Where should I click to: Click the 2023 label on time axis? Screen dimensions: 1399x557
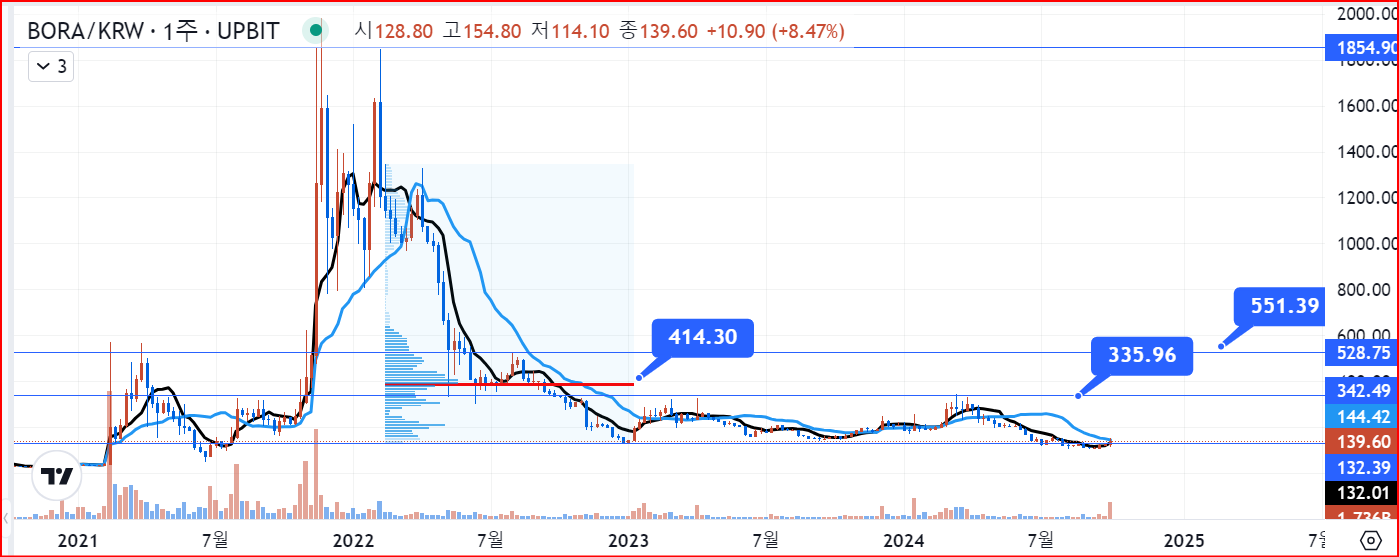coord(629,541)
